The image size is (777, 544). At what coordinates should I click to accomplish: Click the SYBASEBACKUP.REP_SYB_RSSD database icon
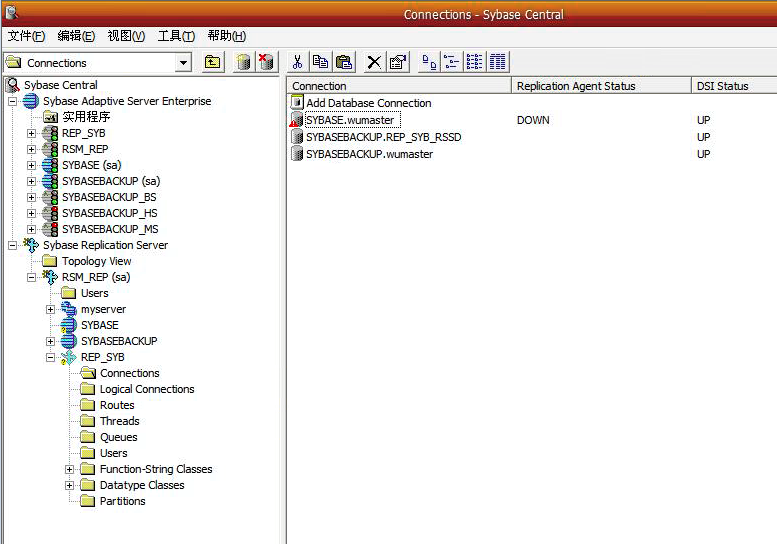point(297,137)
